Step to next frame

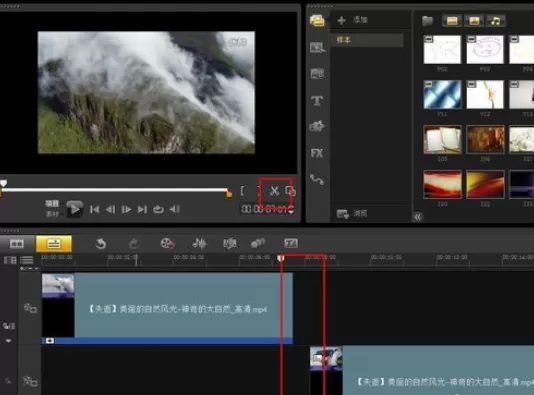coord(126,209)
